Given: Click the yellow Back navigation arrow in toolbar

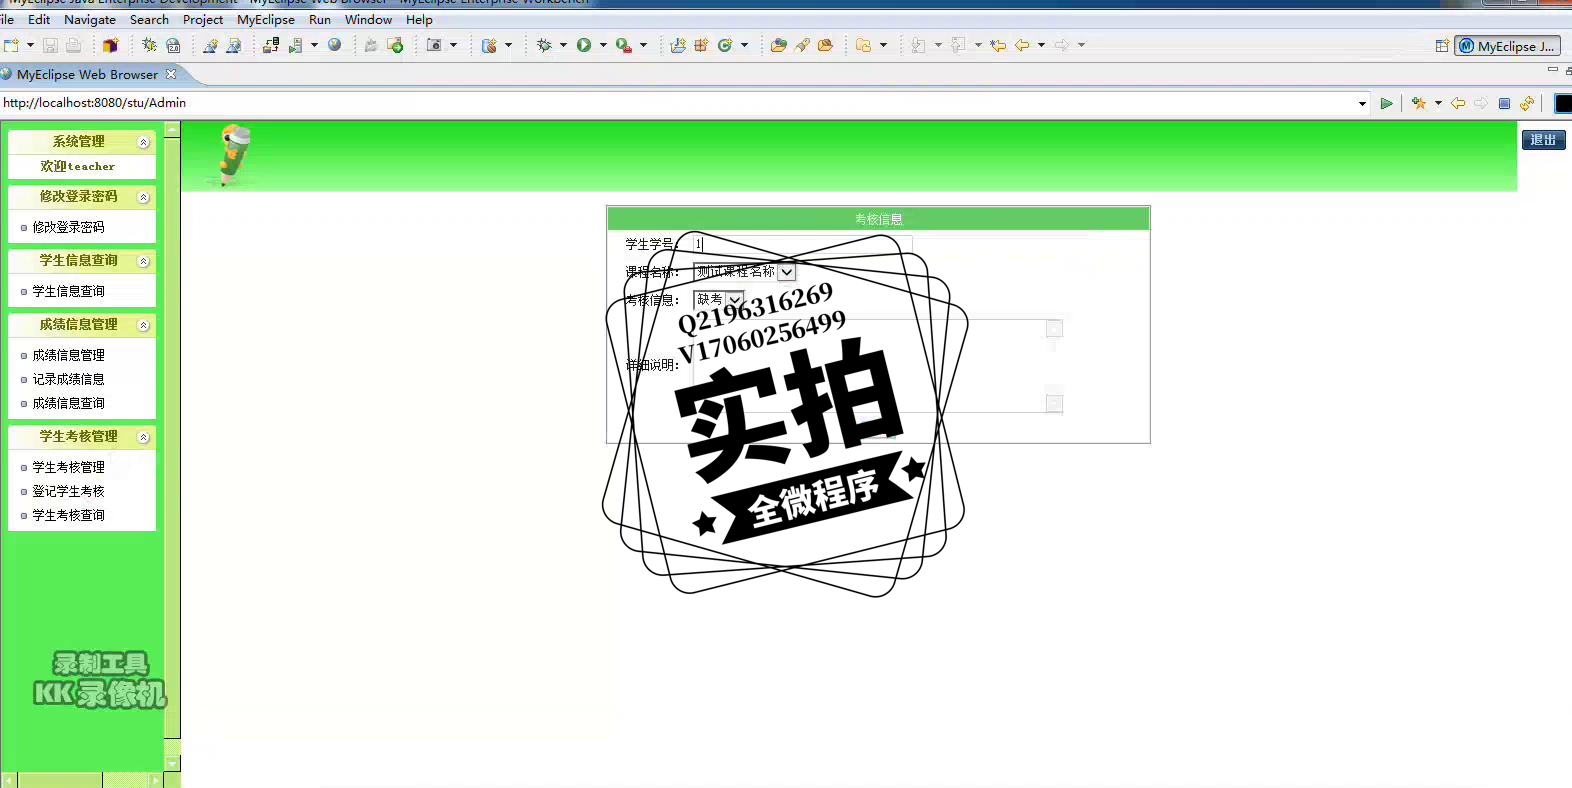Looking at the screenshot, I should pyautogui.click(x=1022, y=45).
